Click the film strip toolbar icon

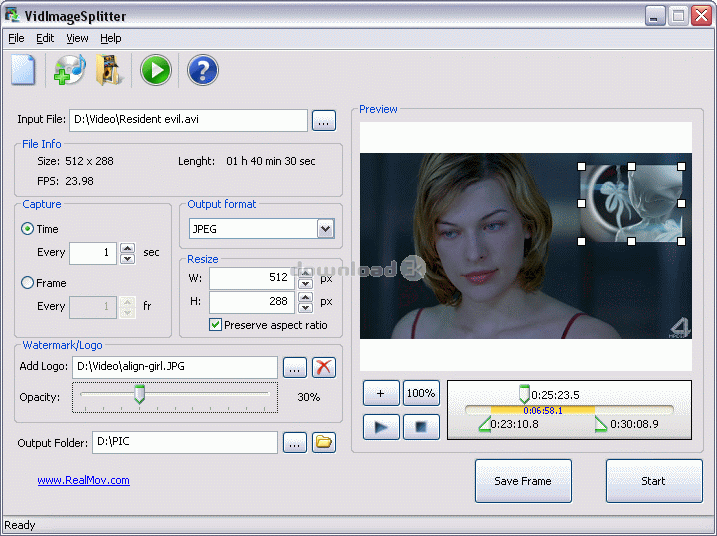coord(110,71)
